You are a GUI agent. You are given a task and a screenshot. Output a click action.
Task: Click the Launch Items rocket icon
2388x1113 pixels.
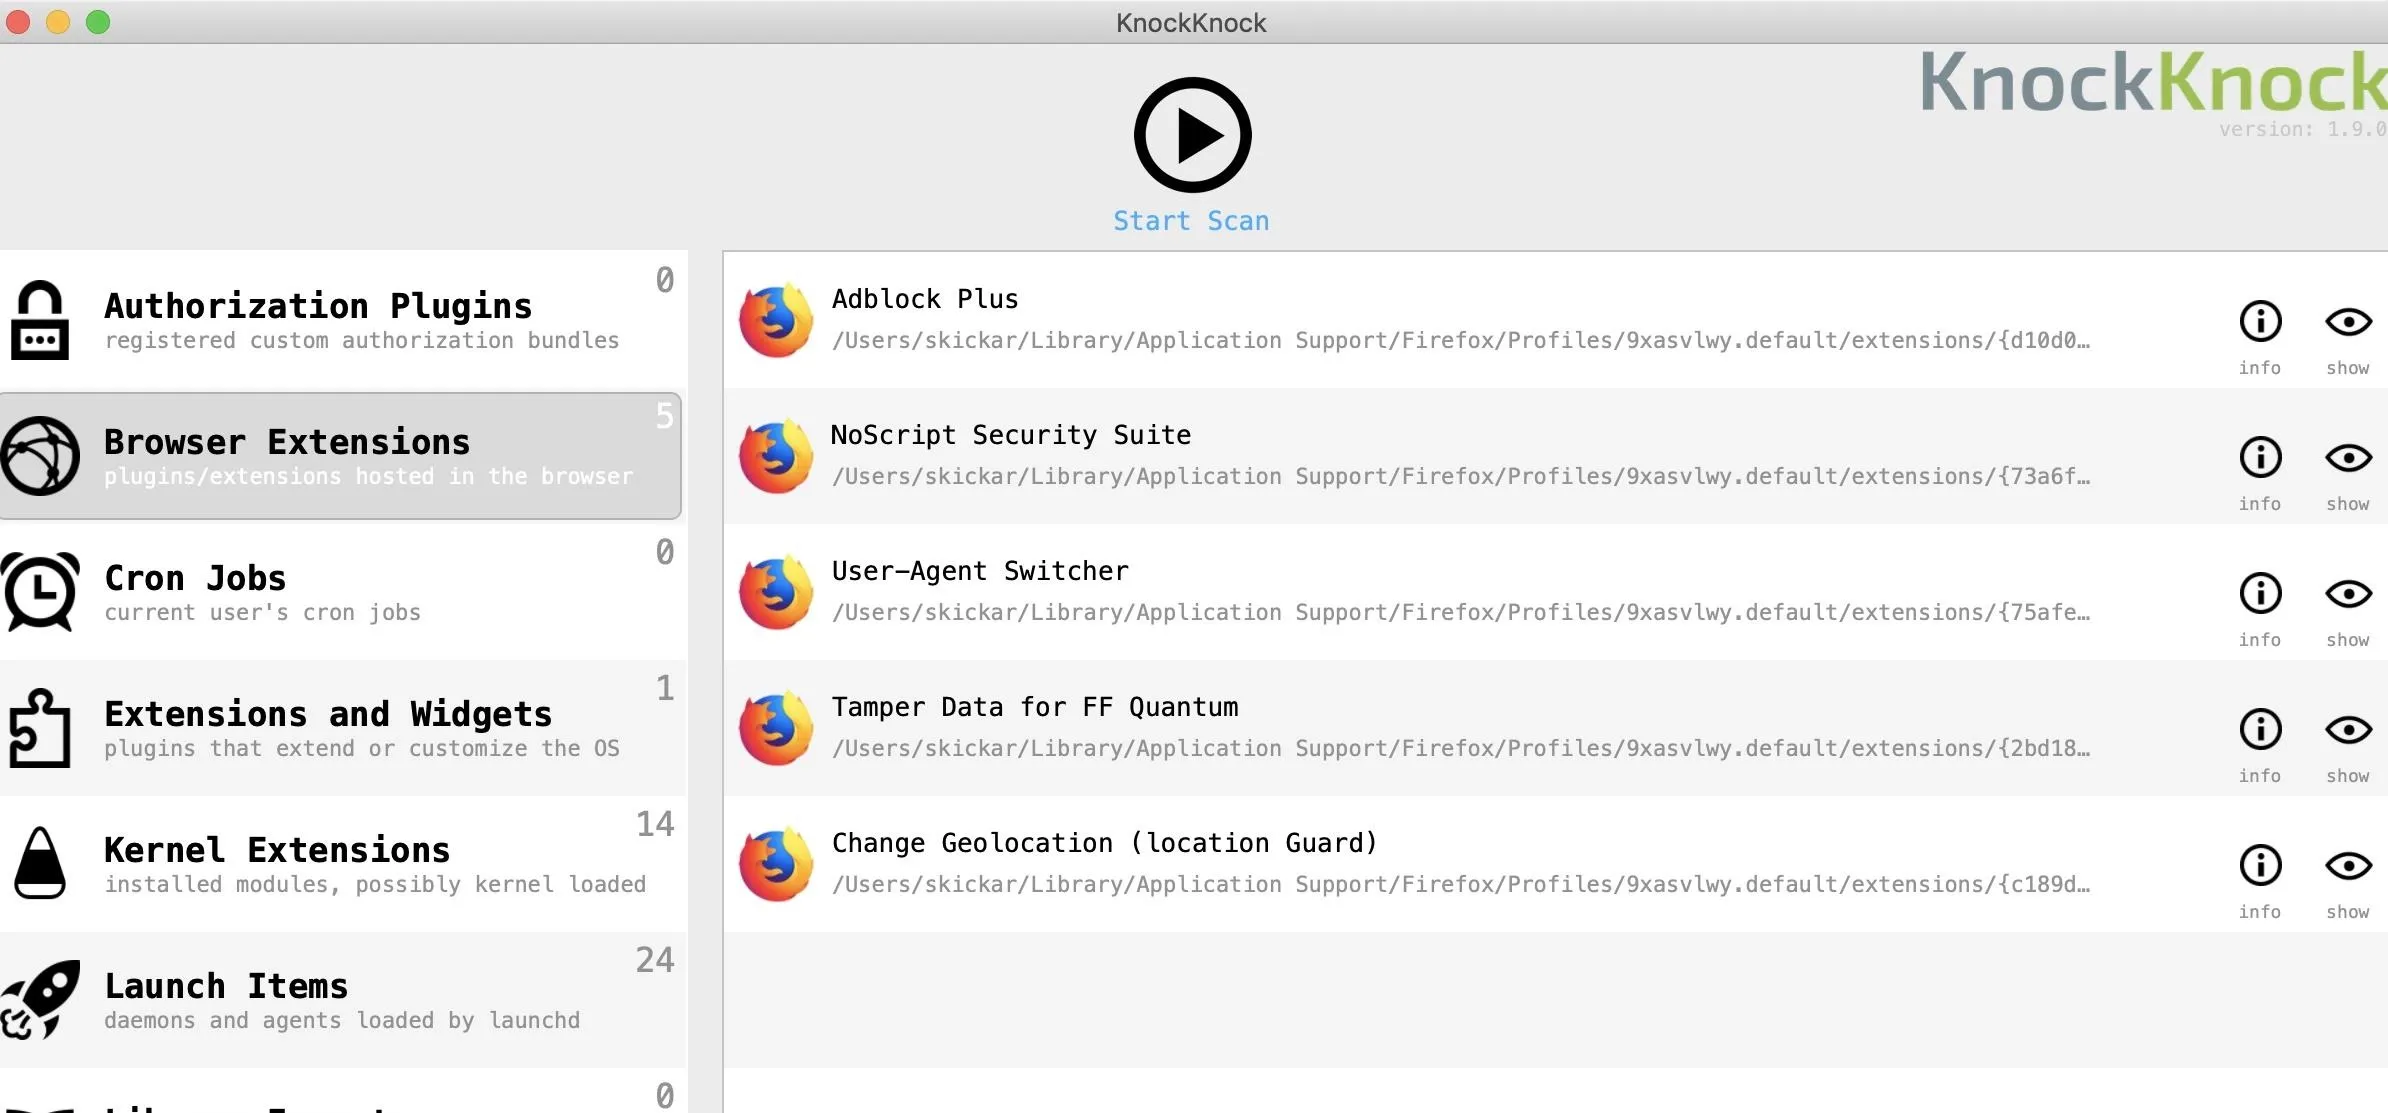point(40,1000)
